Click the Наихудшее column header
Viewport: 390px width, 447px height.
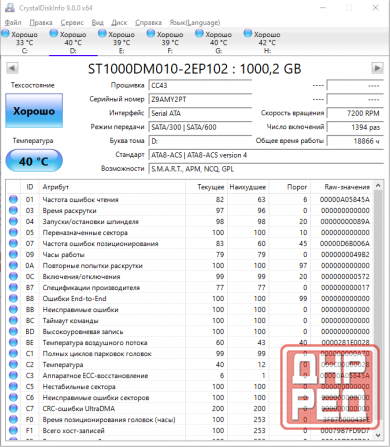[x=248, y=187]
